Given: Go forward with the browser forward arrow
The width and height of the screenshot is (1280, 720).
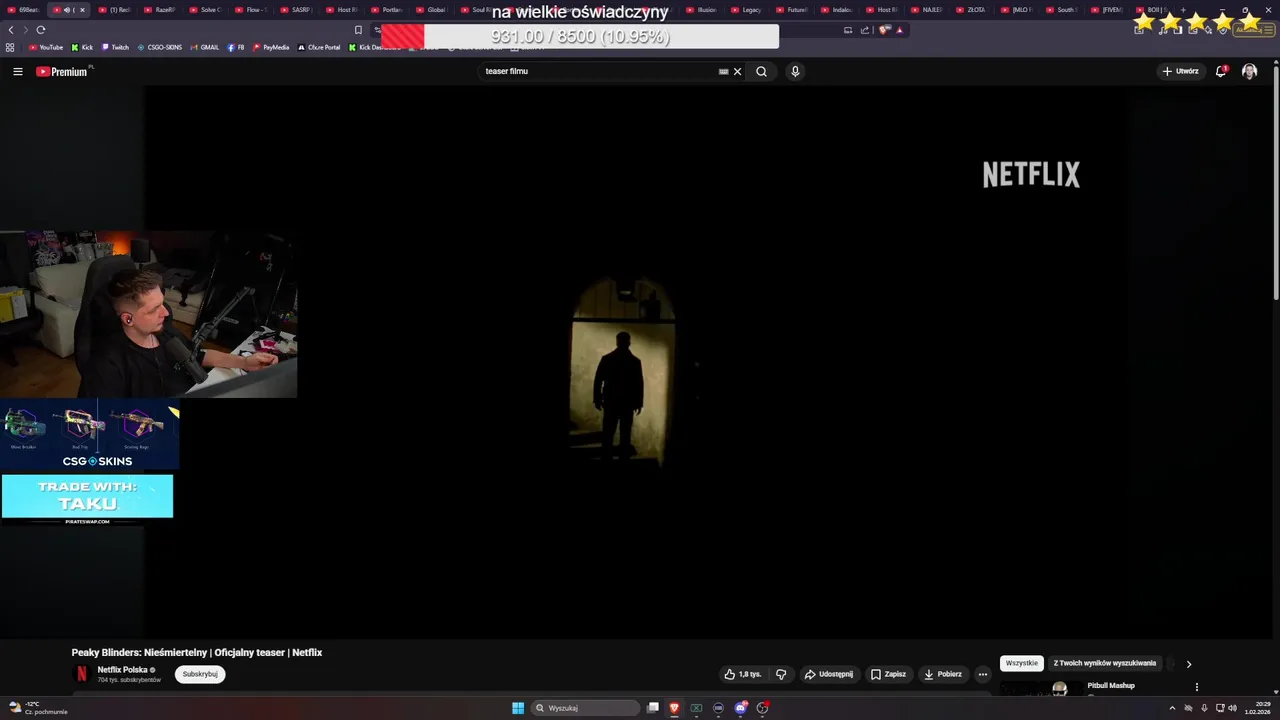Looking at the screenshot, I should pyautogui.click(x=25, y=30).
